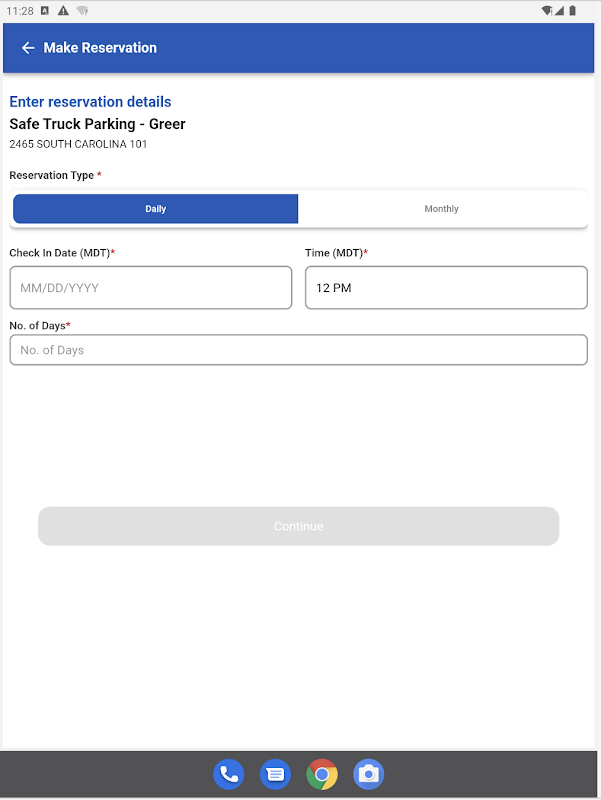Open the Camera app from dock
The width and height of the screenshot is (601, 800).
coord(369,773)
